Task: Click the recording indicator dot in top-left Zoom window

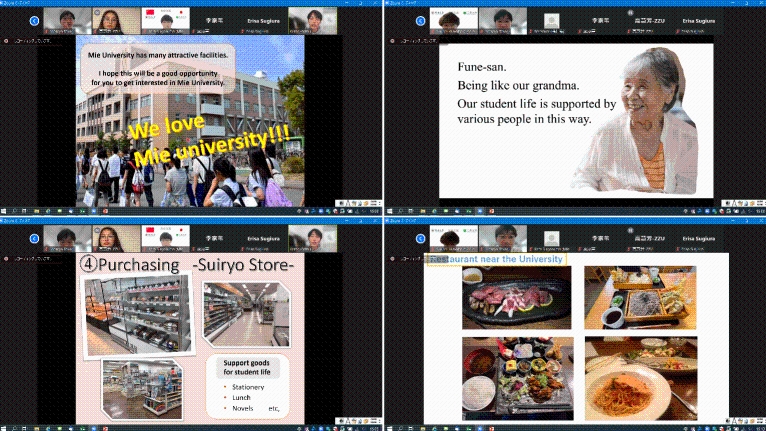Action: [x=6, y=41]
